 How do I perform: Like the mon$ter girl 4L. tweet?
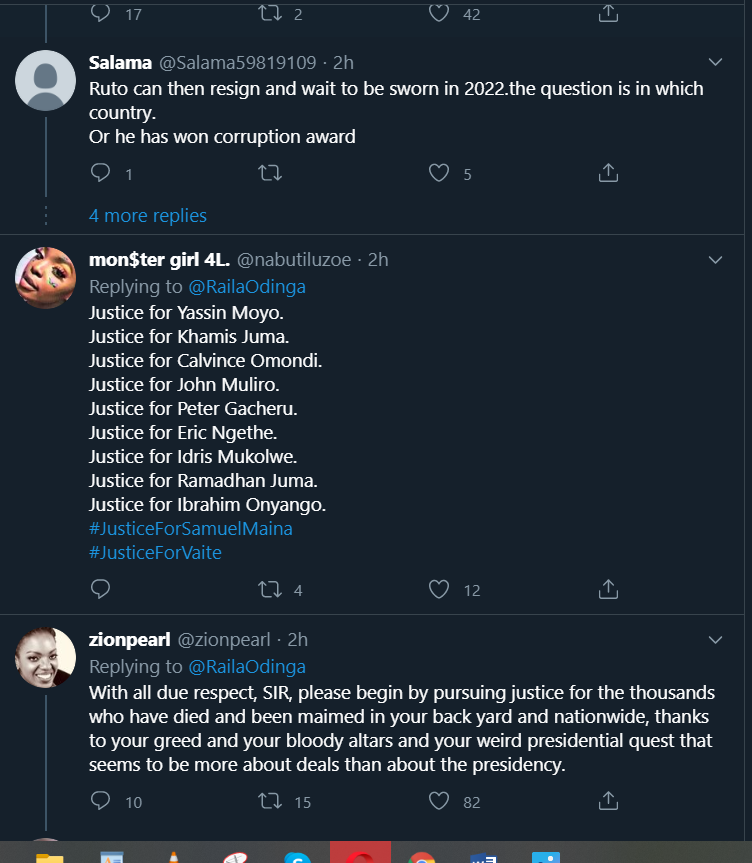(x=439, y=589)
